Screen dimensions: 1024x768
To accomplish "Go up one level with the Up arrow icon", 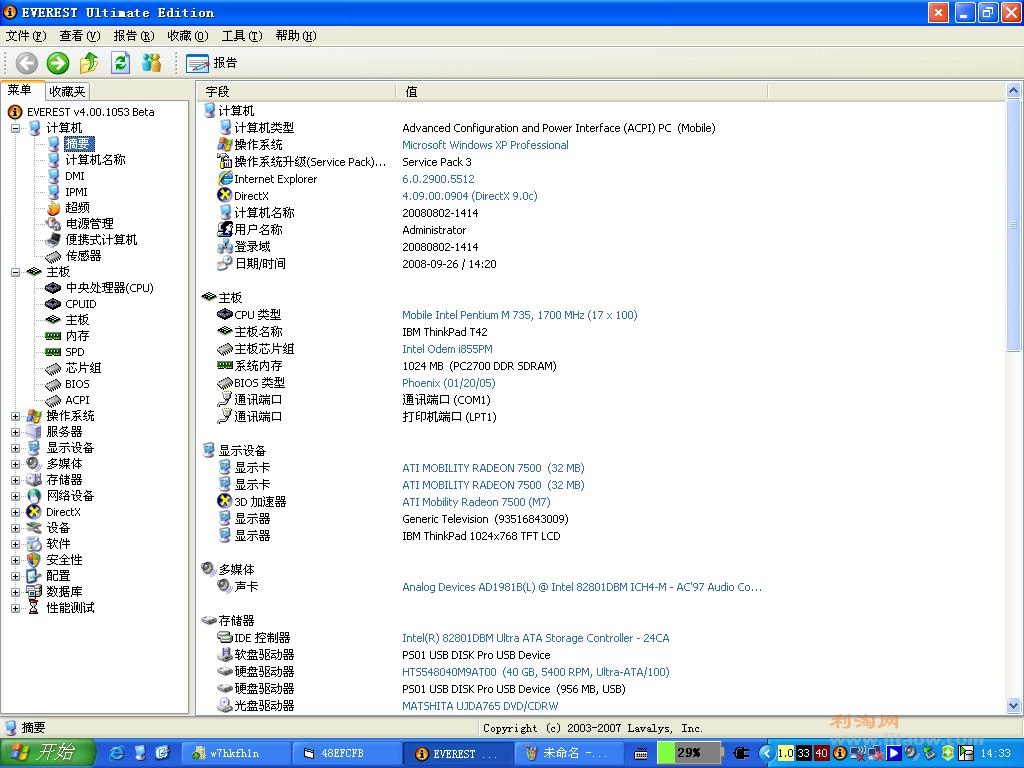I will (x=89, y=63).
